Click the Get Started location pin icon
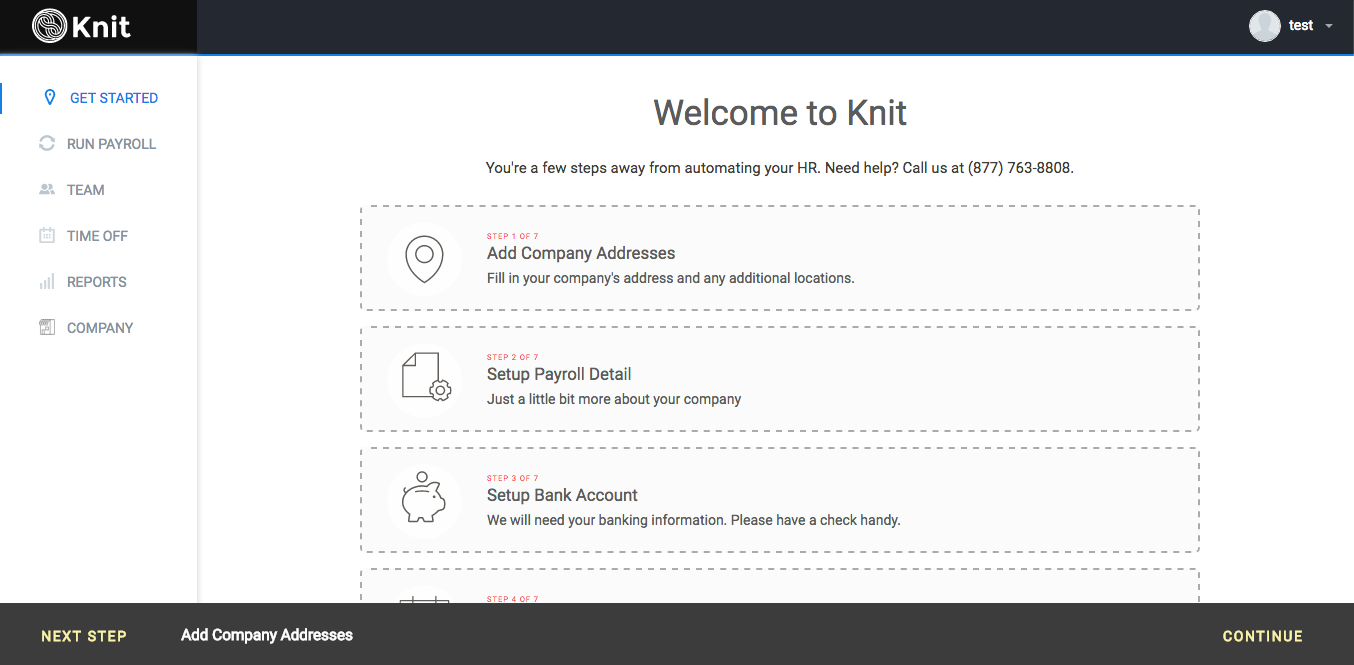This screenshot has height=665, width=1354. pos(50,98)
